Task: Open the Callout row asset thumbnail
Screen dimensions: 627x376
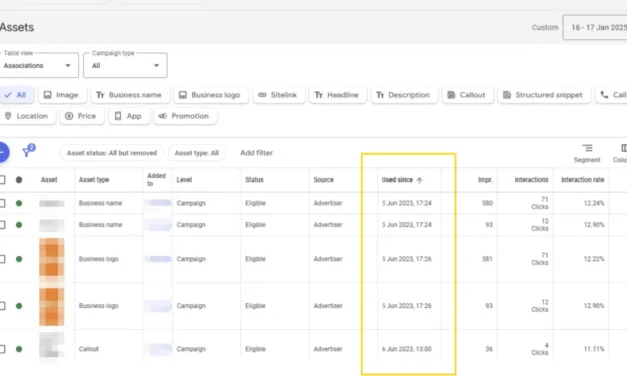Action: click(x=52, y=346)
